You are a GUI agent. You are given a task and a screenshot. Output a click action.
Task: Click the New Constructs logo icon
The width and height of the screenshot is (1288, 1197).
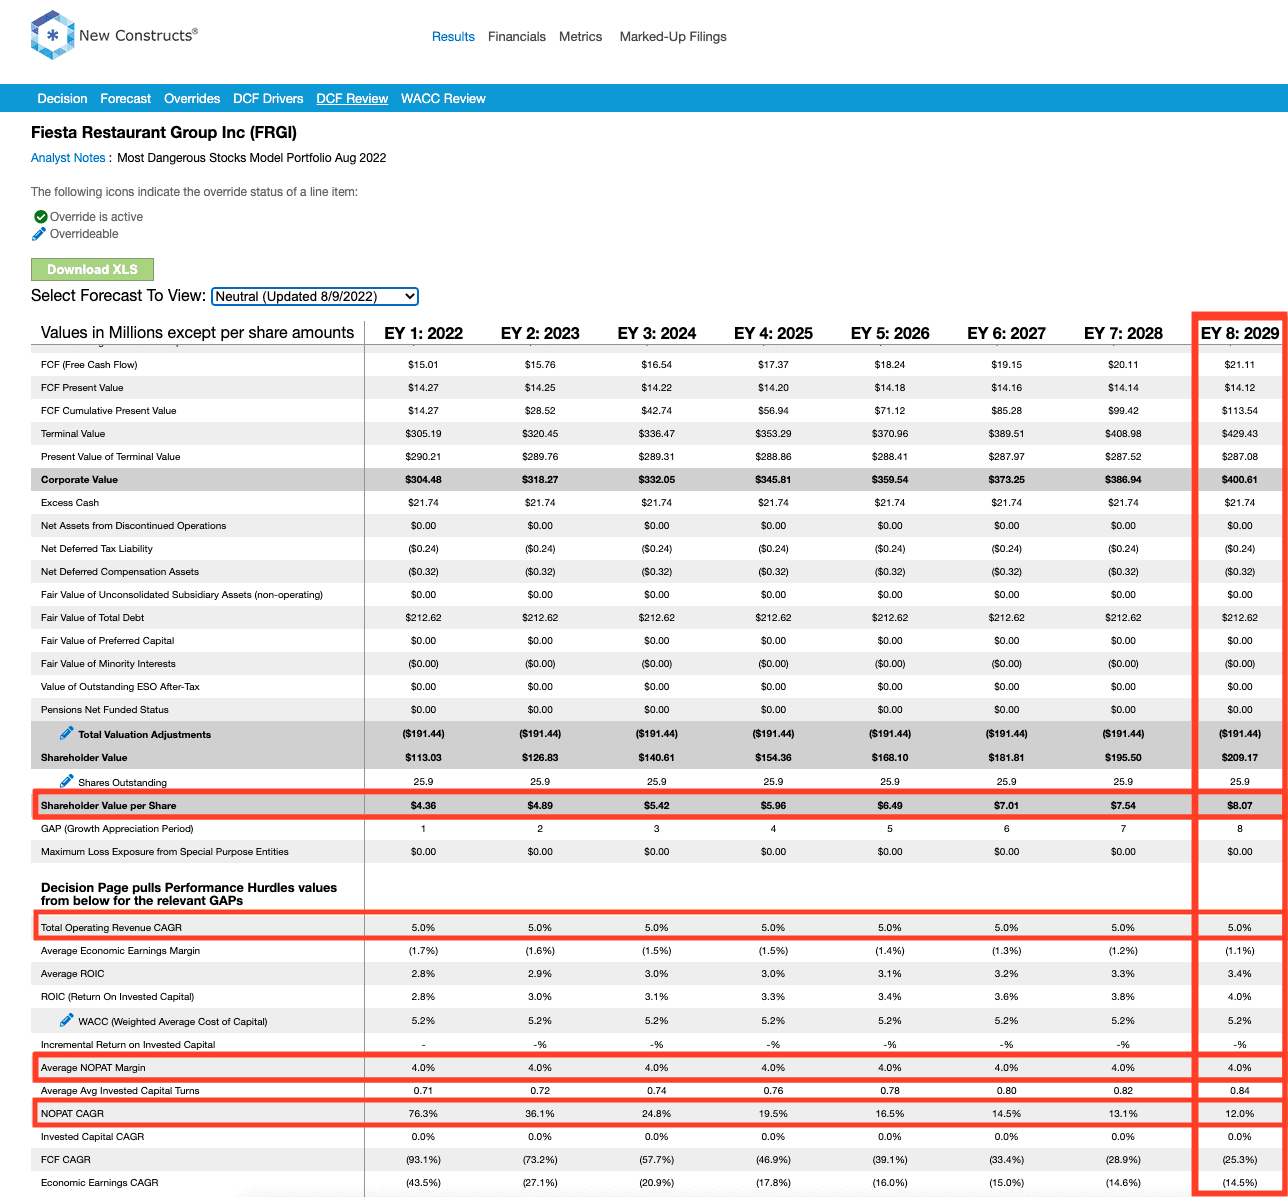[x=51, y=35]
